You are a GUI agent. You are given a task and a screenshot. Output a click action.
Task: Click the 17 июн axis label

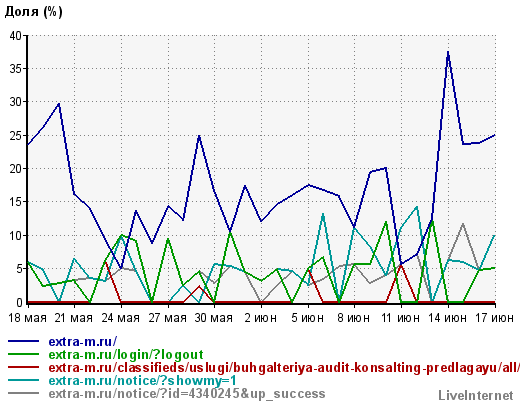[494, 318]
